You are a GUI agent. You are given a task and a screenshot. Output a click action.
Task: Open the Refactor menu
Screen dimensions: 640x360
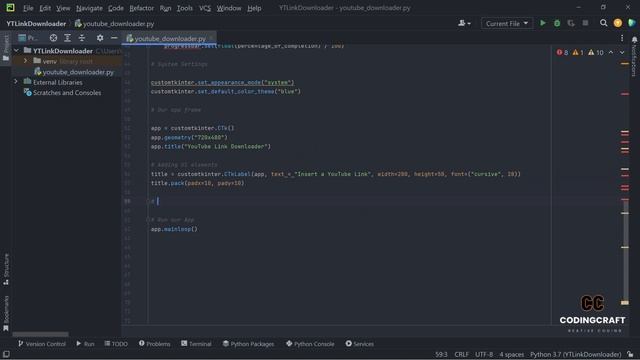pos(141,8)
